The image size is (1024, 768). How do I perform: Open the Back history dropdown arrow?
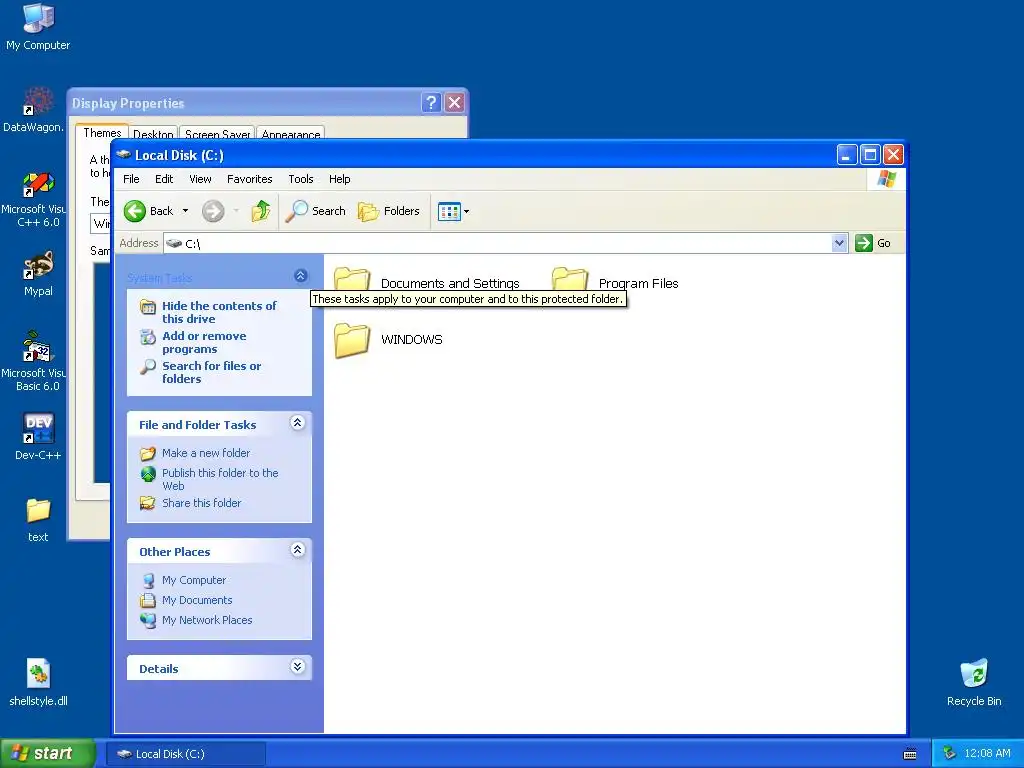[x=185, y=211]
